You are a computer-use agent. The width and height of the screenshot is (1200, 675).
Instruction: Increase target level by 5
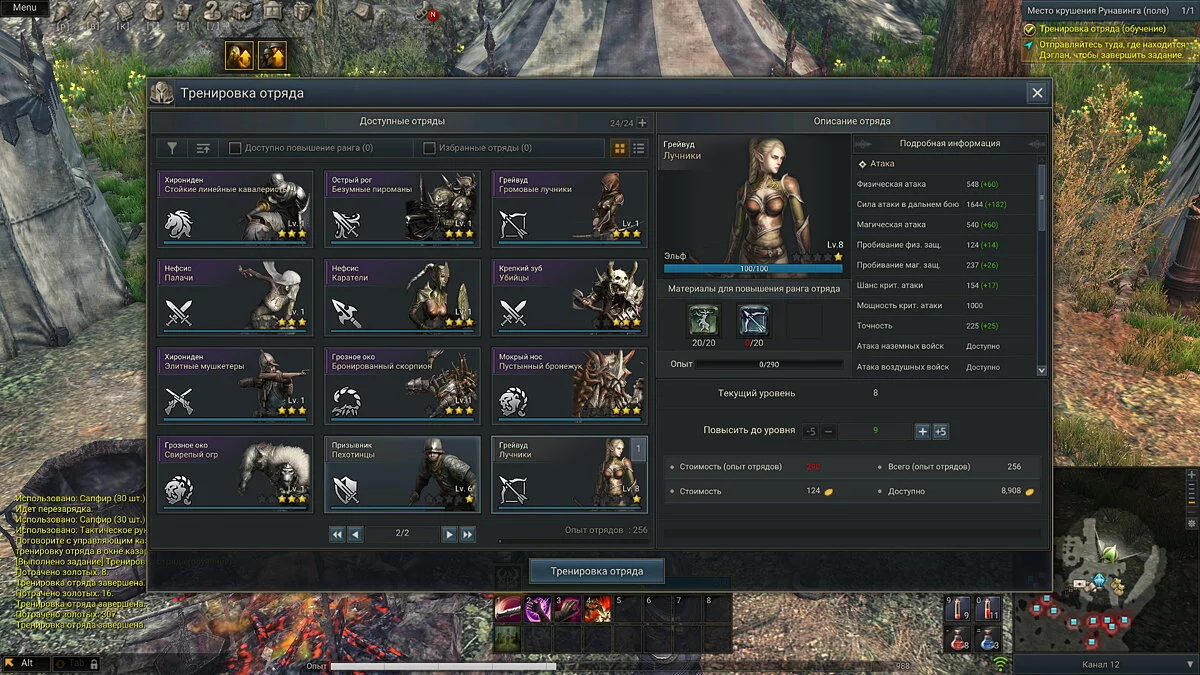[x=940, y=431]
